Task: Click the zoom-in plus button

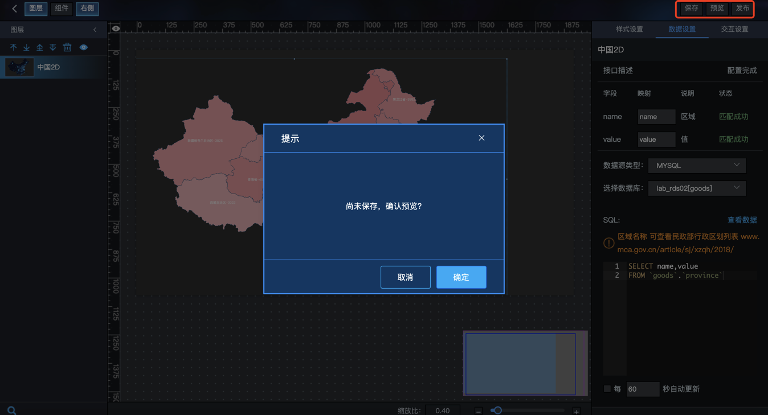Action: 576,411
